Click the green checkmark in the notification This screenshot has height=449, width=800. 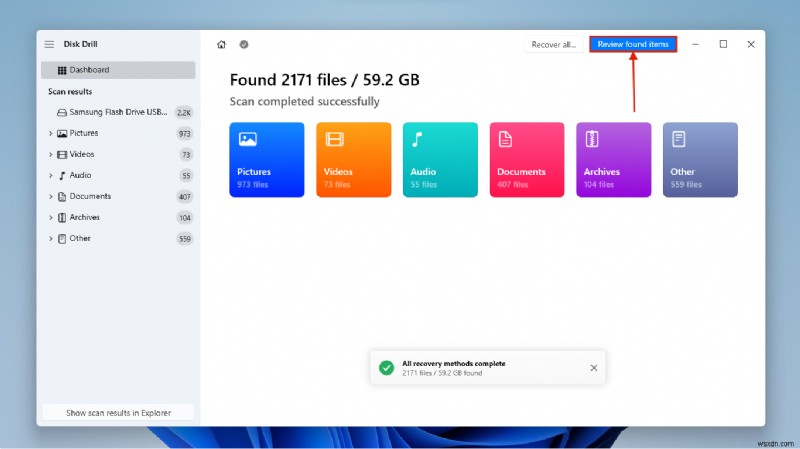386,368
